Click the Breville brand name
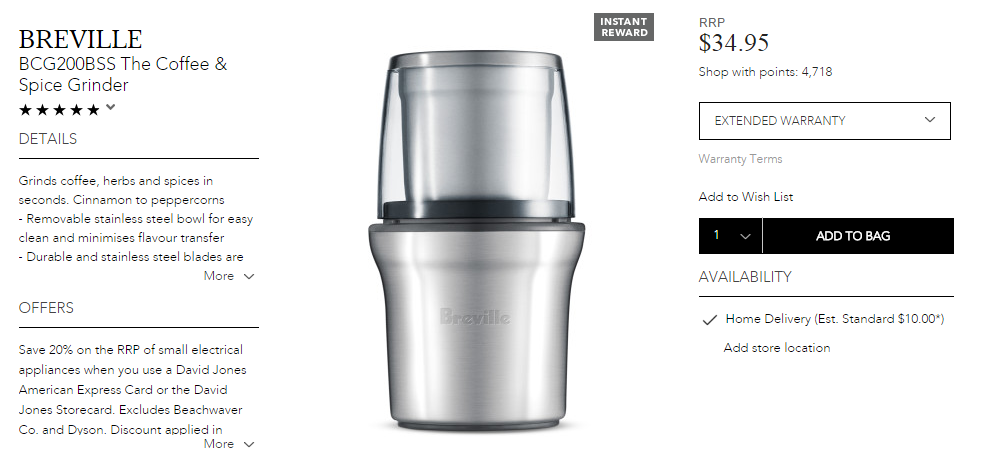The image size is (988, 459). pos(81,39)
